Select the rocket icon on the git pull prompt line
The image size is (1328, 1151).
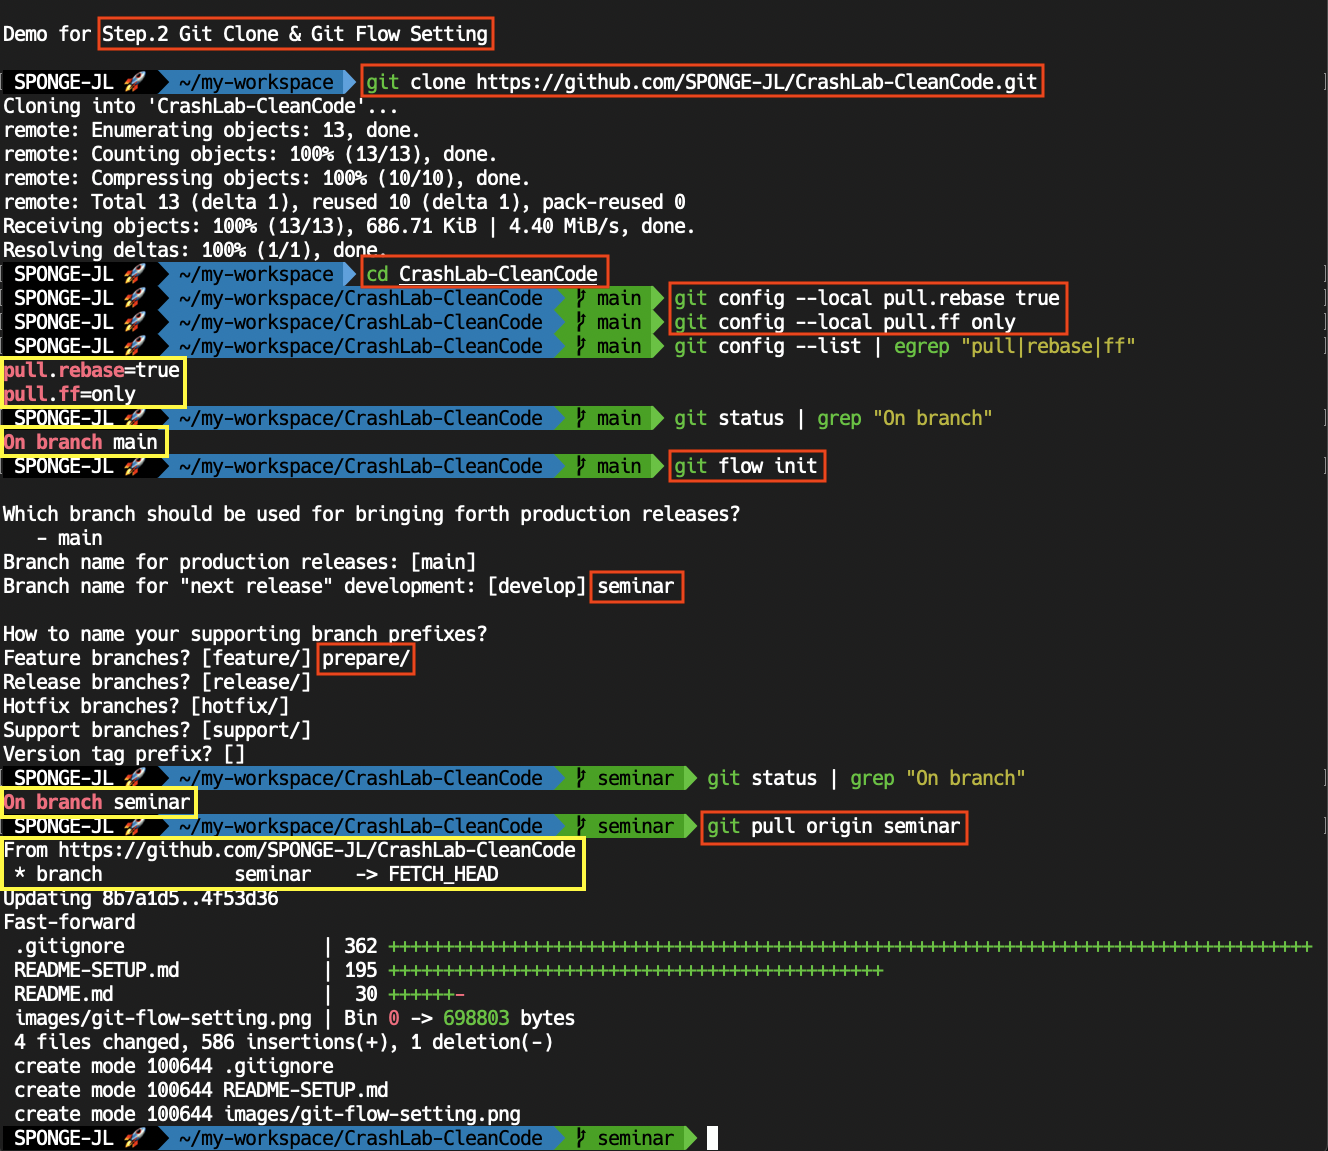coord(135,826)
